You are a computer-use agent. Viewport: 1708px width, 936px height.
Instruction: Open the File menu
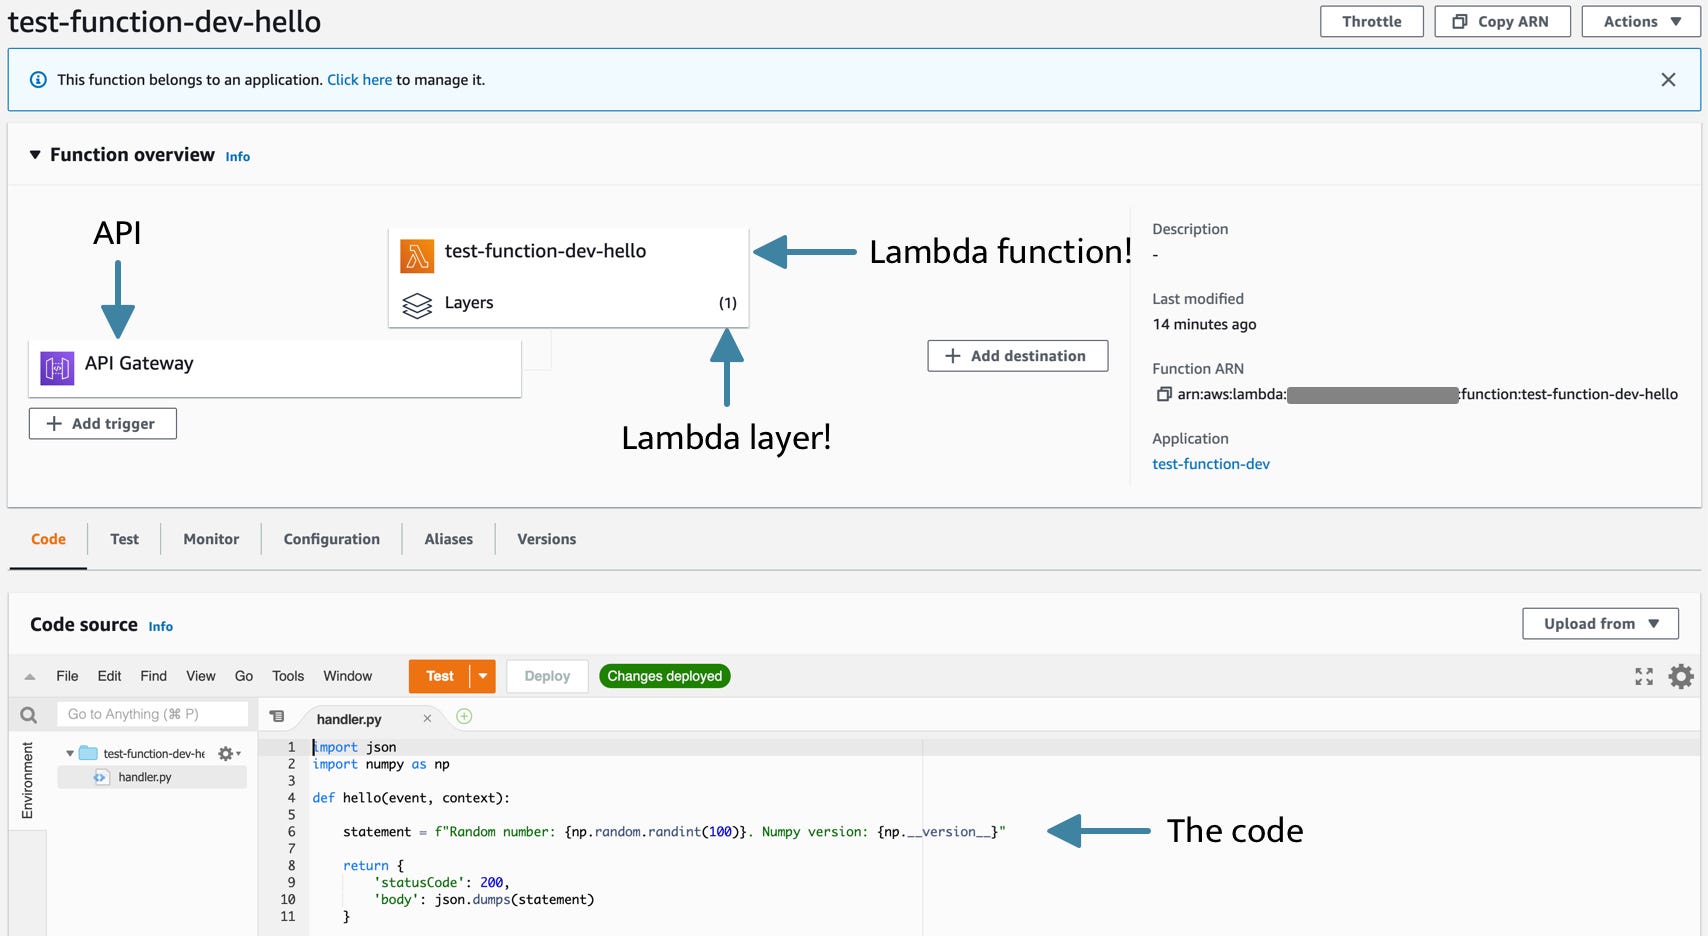67,676
